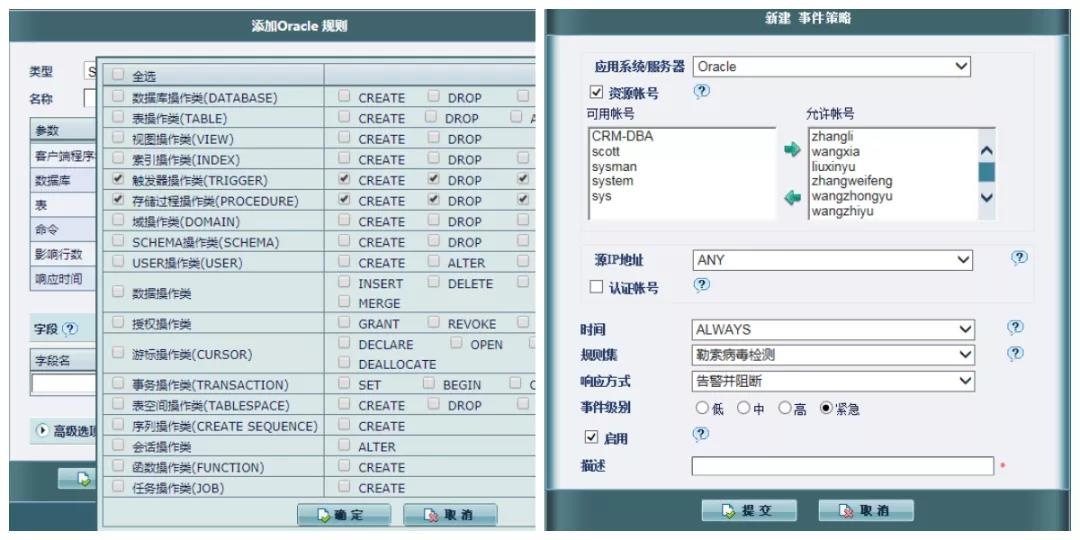Image resolution: width=1080 pixels, height=540 pixels.
Task: Click the 提交 submit button
Action: [748, 511]
